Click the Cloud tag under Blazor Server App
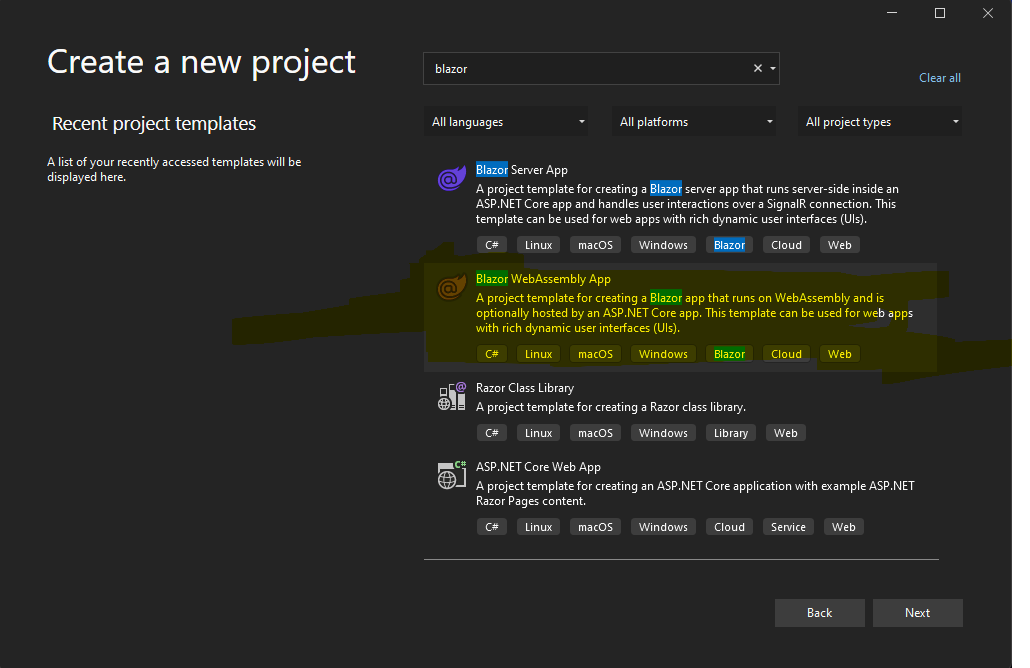 tap(786, 245)
